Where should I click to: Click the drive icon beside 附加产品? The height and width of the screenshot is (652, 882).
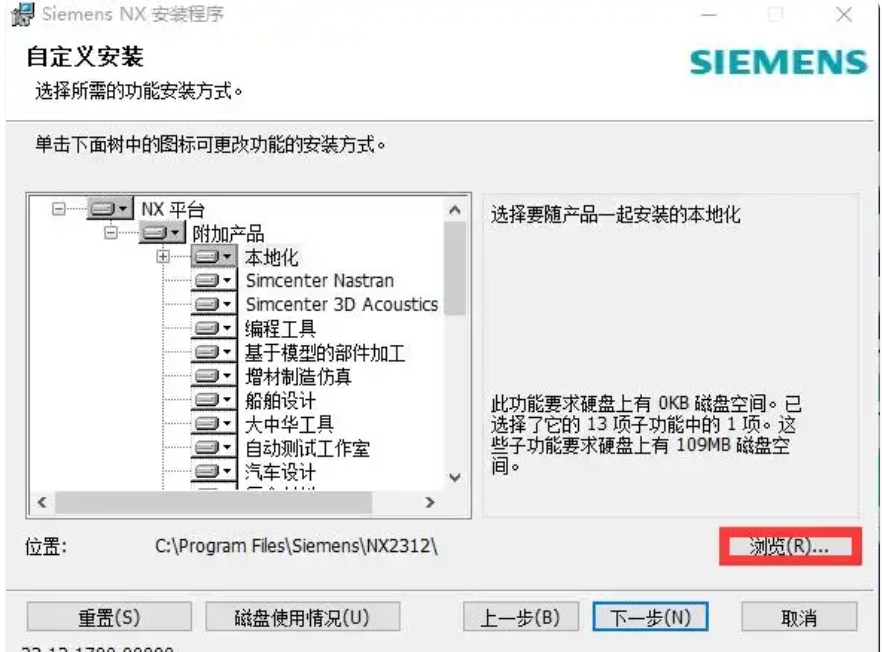click(161, 233)
